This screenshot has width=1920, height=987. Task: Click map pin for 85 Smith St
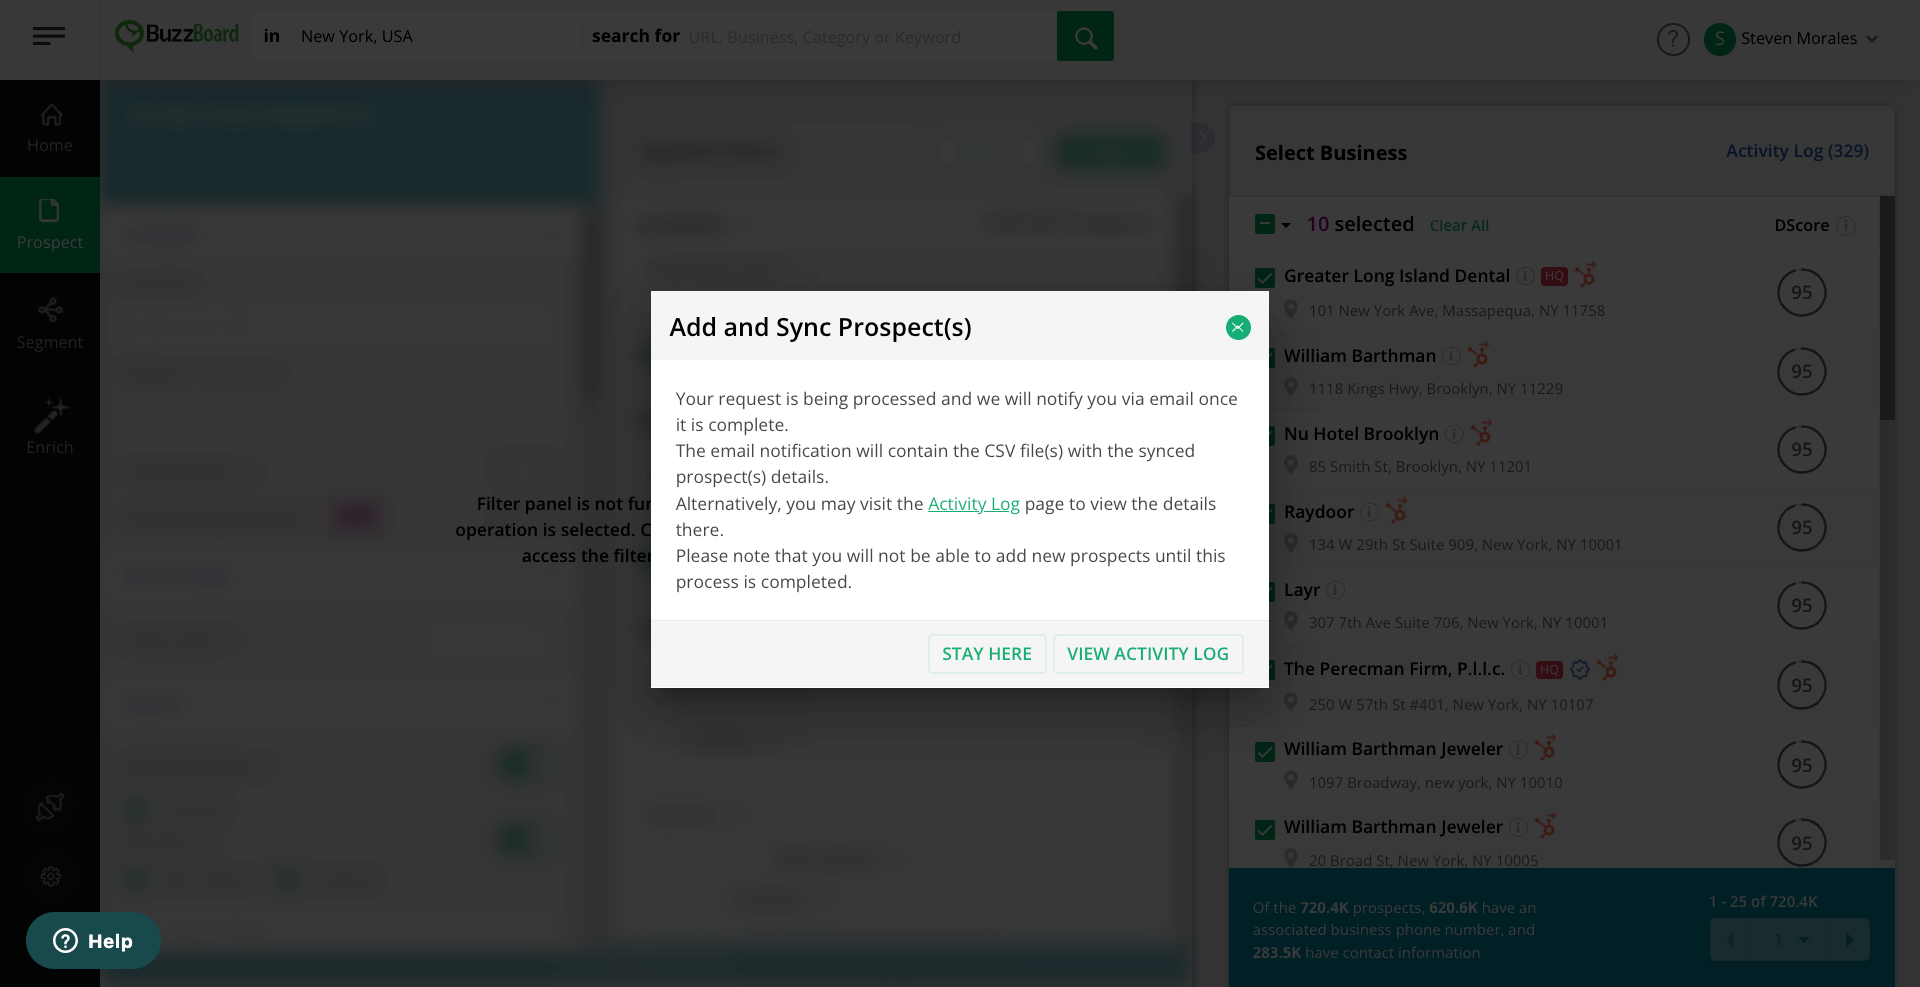click(x=1291, y=465)
